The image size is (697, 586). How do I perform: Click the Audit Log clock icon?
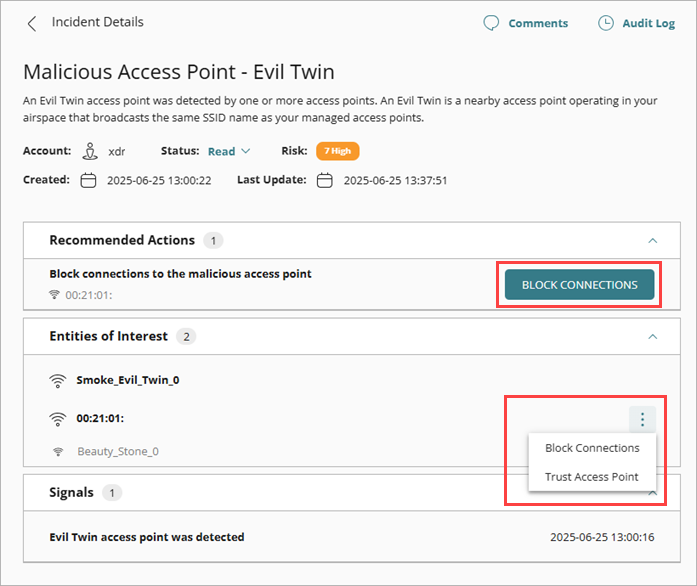[x=606, y=23]
